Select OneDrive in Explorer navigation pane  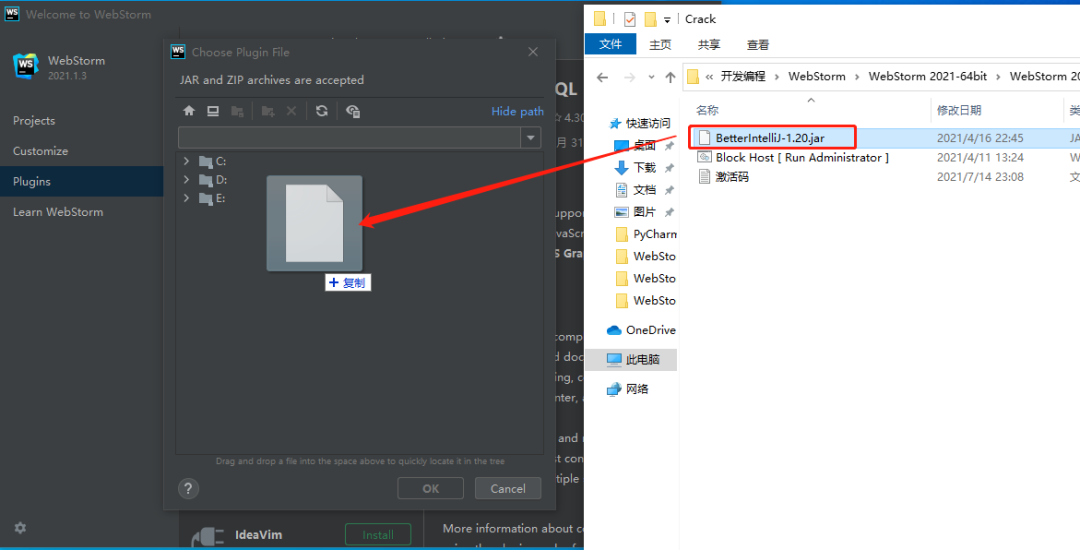coord(642,330)
